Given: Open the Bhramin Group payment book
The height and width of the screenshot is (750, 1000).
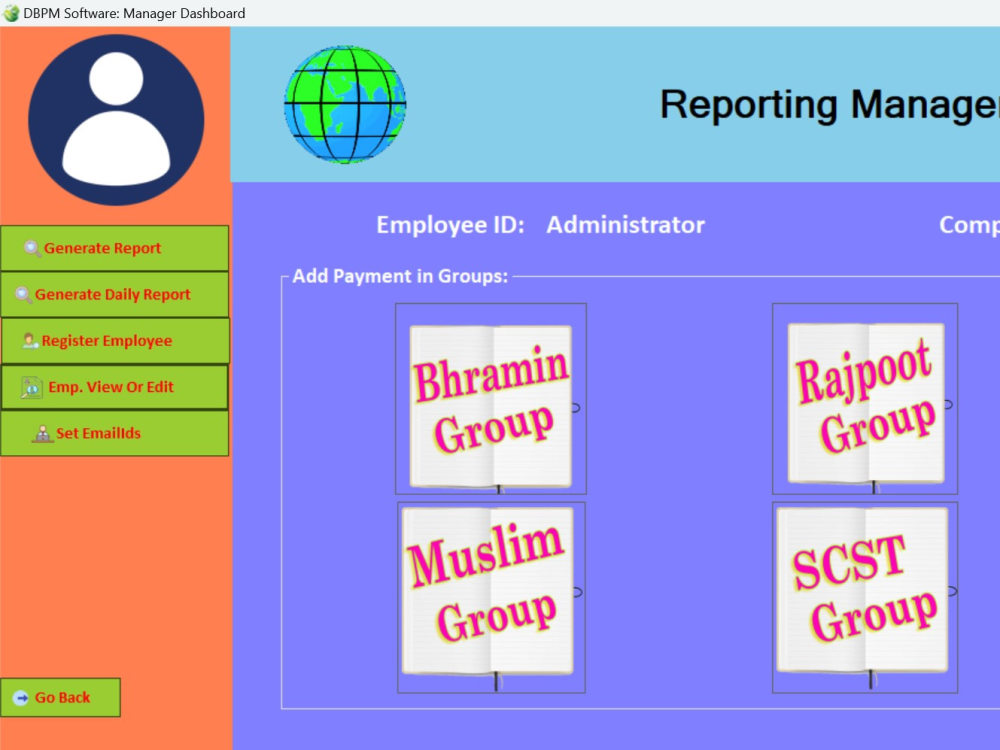Looking at the screenshot, I should click(490, 399).
